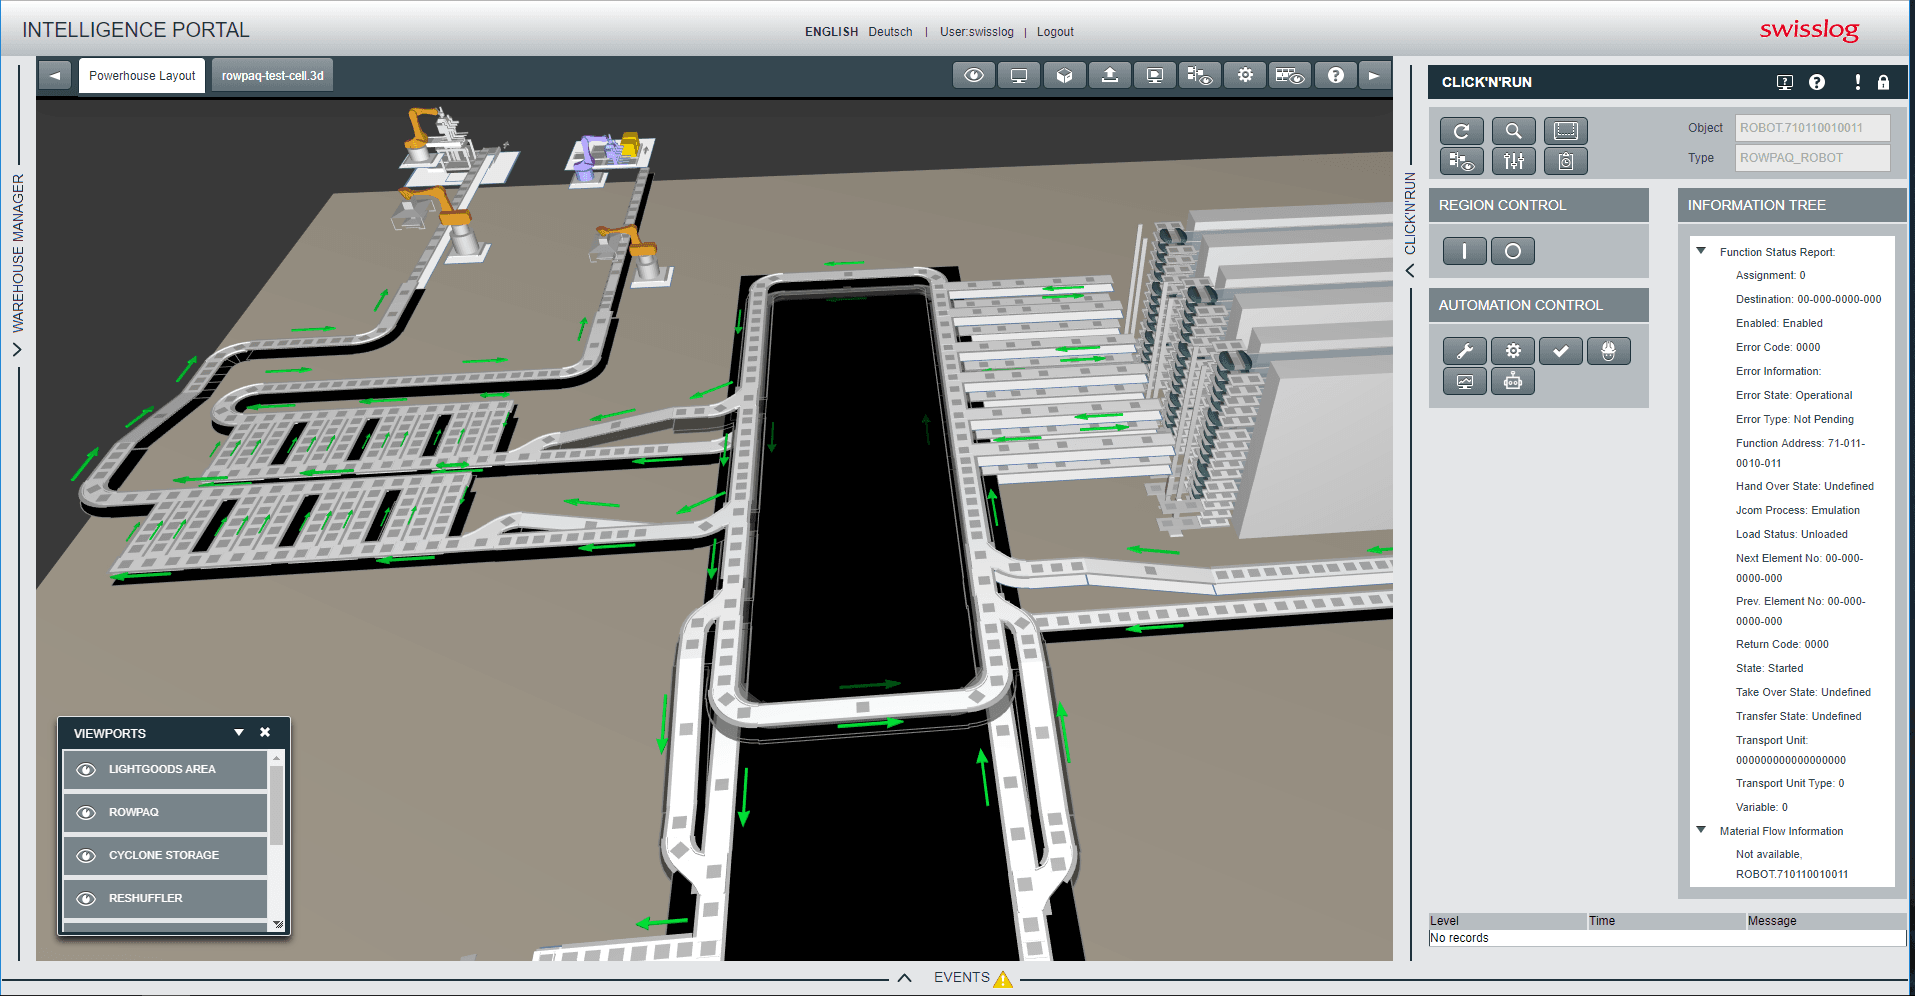This screenshot has width=1915, height=996.
Task: Click the monitor chart icon under Automation Control
Action: 1465,381
